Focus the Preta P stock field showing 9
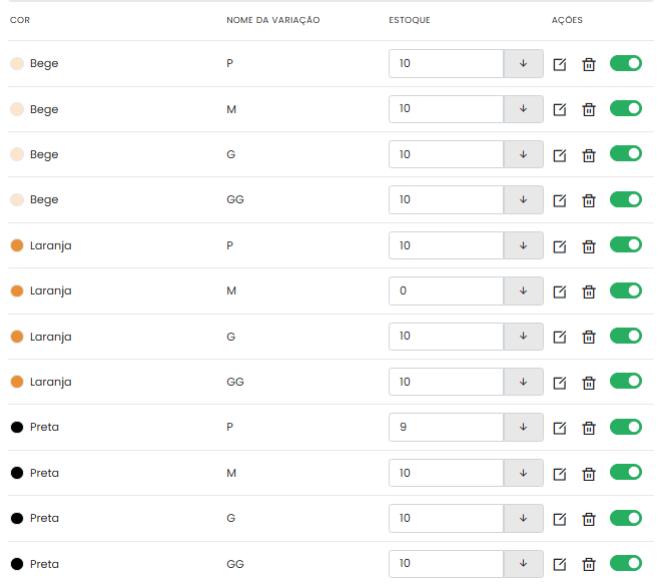Screen dimensions: 659x588 point(445,427)
